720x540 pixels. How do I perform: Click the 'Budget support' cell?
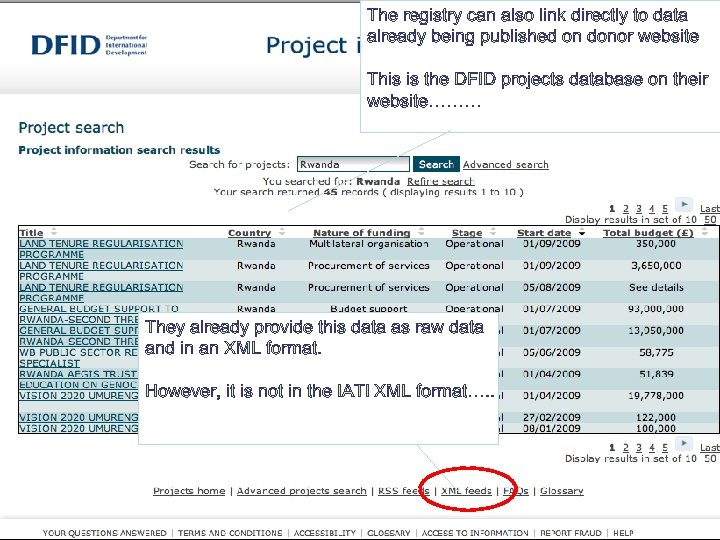pos(369,309)
